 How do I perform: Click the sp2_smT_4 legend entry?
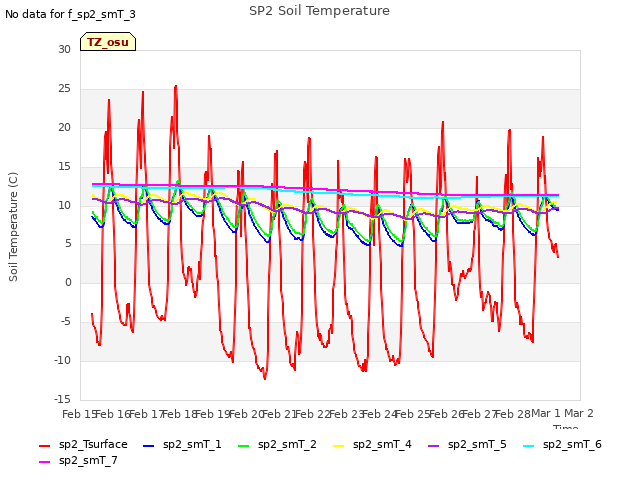coord(372,444)
